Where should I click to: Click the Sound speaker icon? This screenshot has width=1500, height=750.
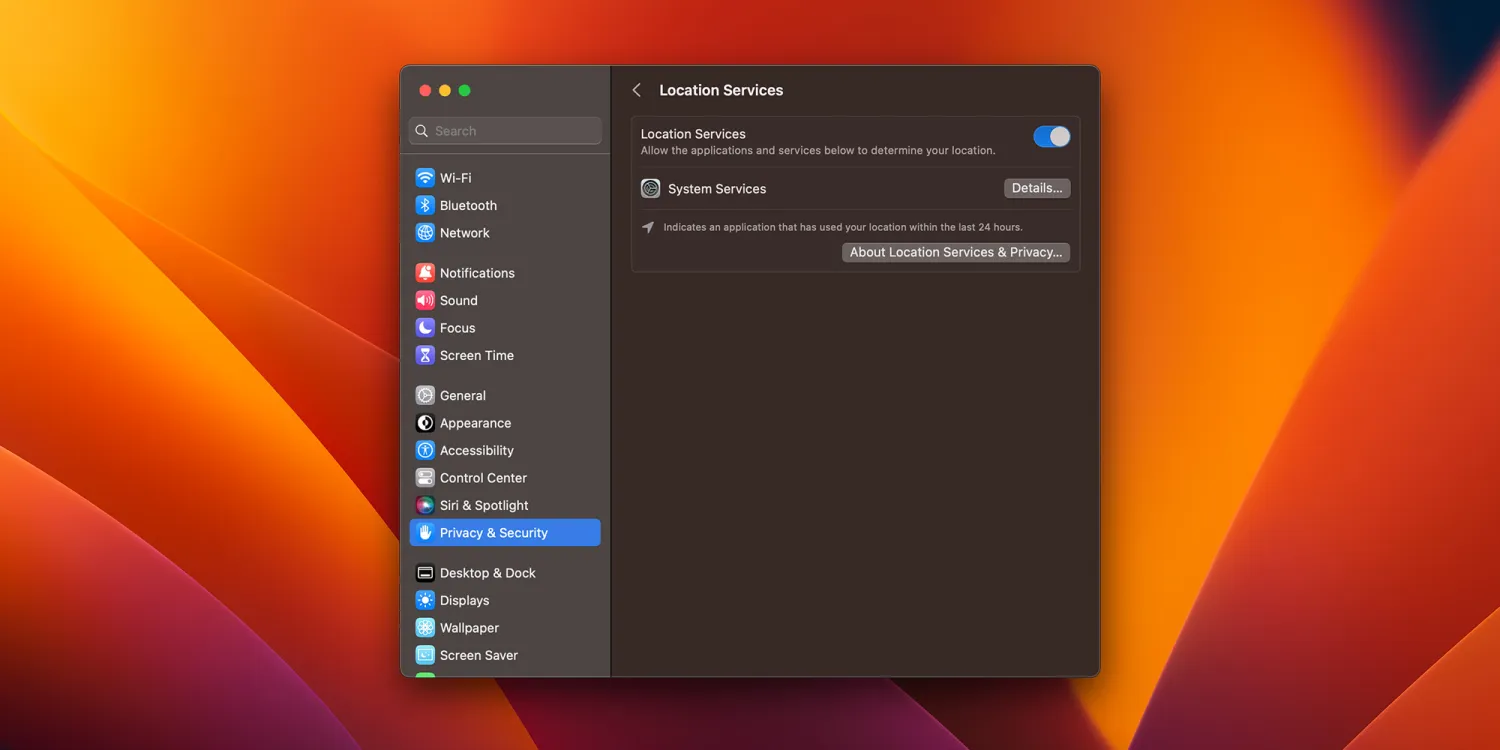coord(425,300)
